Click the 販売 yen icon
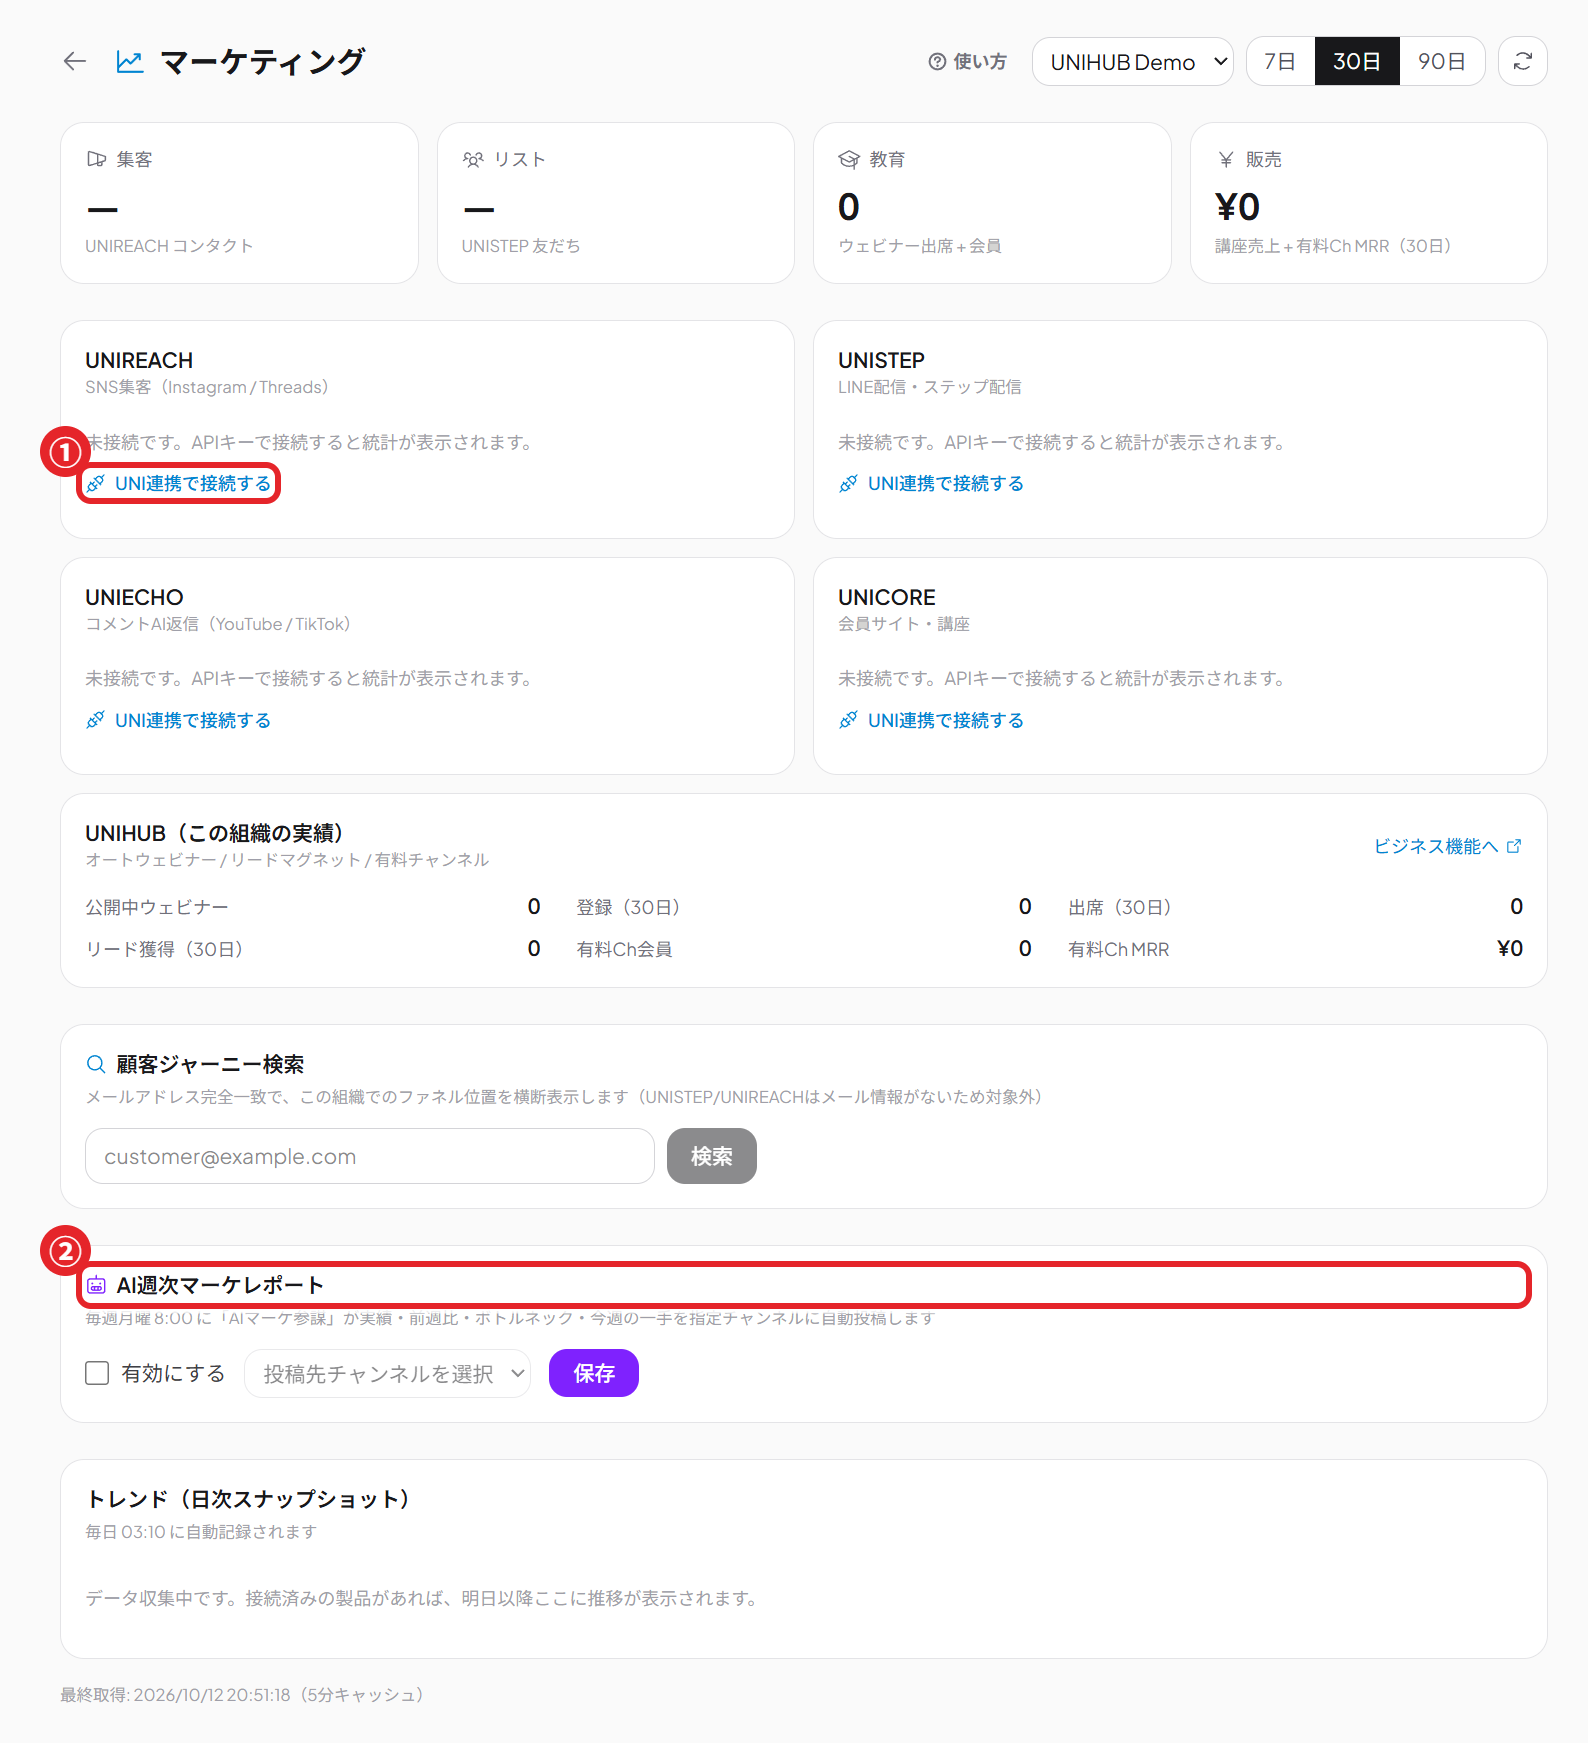This screenshot has height=1743, width=1588. tap(1226, 159)
